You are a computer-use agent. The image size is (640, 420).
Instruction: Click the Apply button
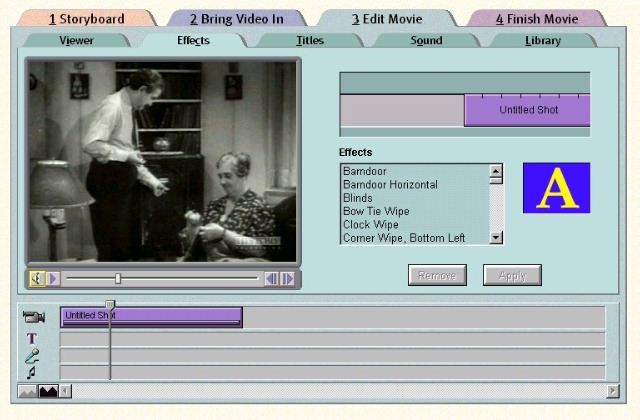coord(512,275)
